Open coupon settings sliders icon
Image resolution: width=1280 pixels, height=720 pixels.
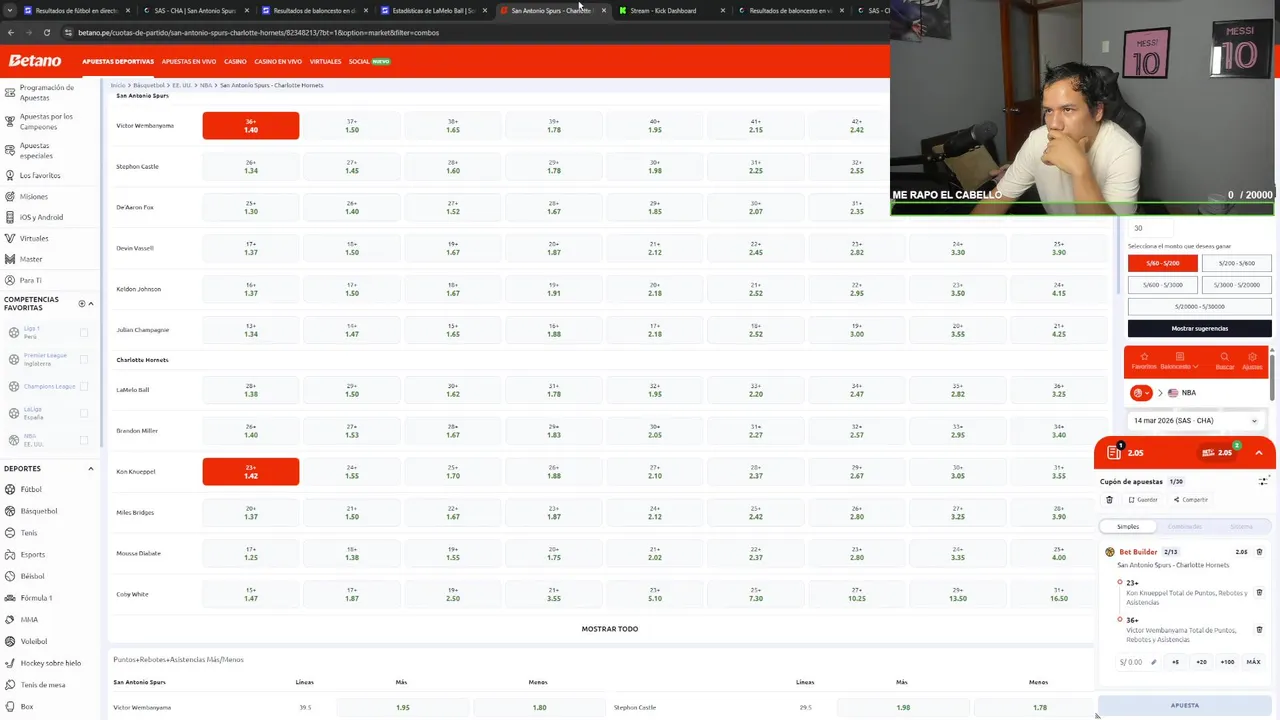1263,481
